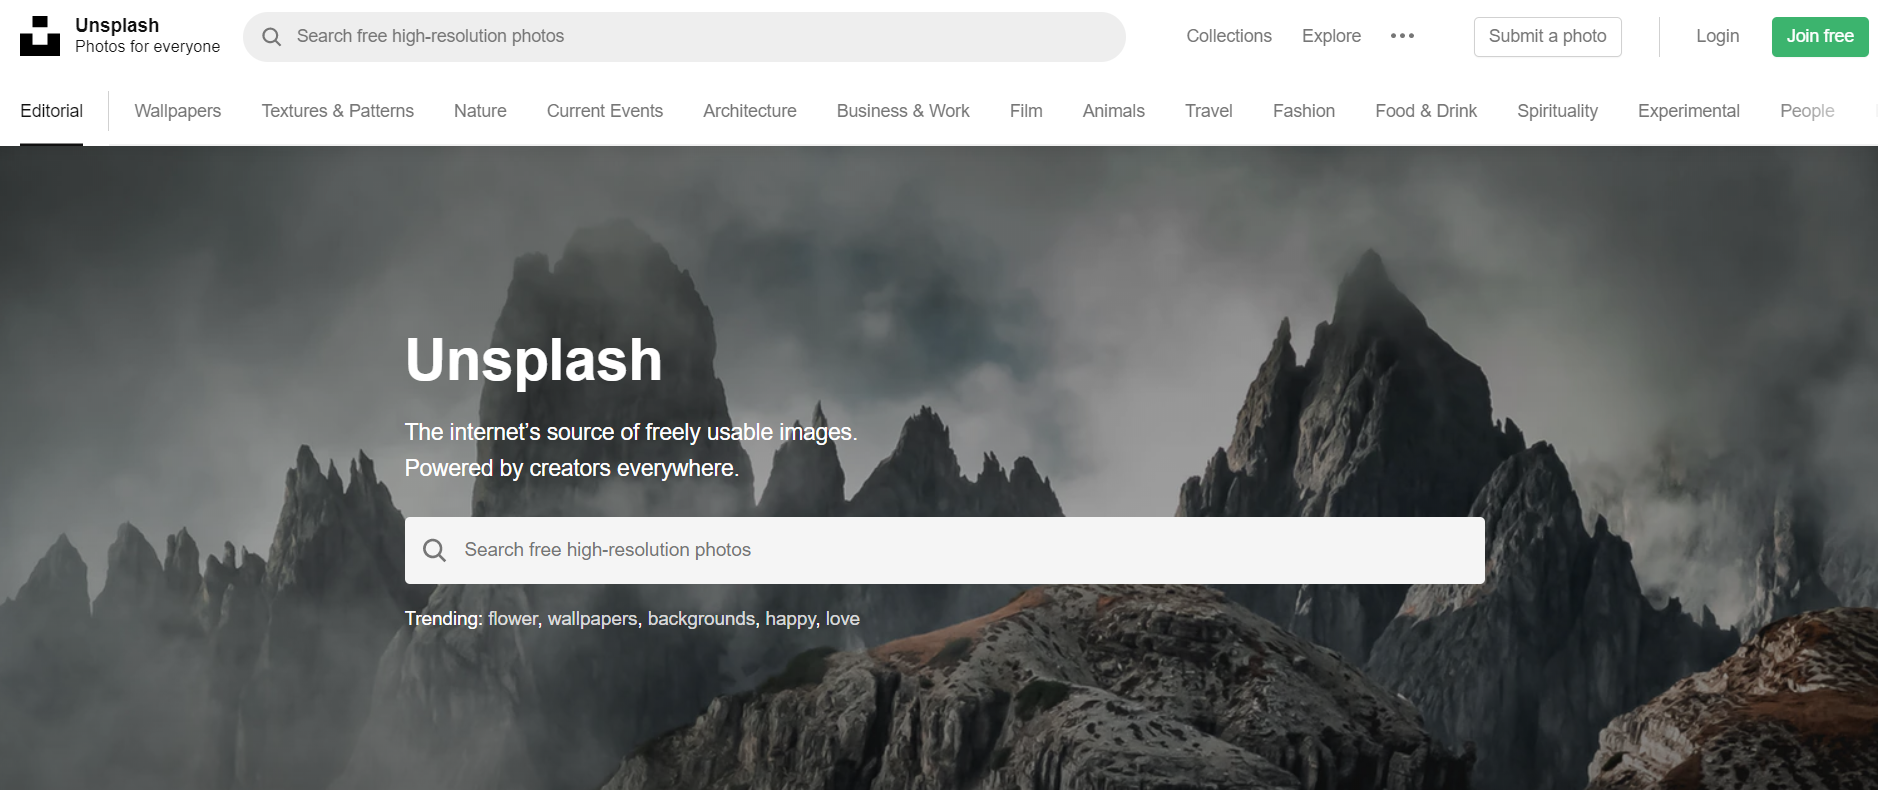Screen dimensions: 1878x790
Task: Open the Travel category
Action: point(1209,111)
